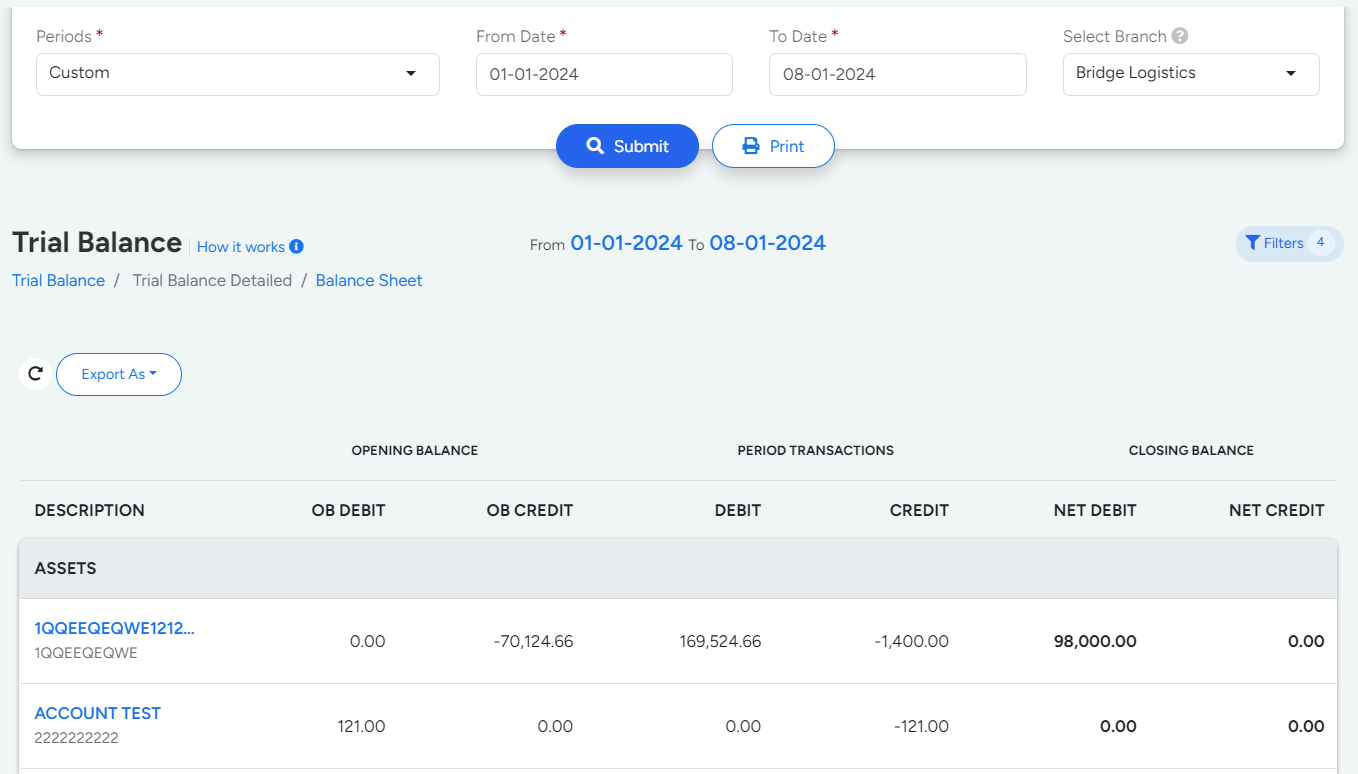Viewport: 1358px width, 774px height.
Task: Click the info icon next to How it works
Action: point(296,247)
